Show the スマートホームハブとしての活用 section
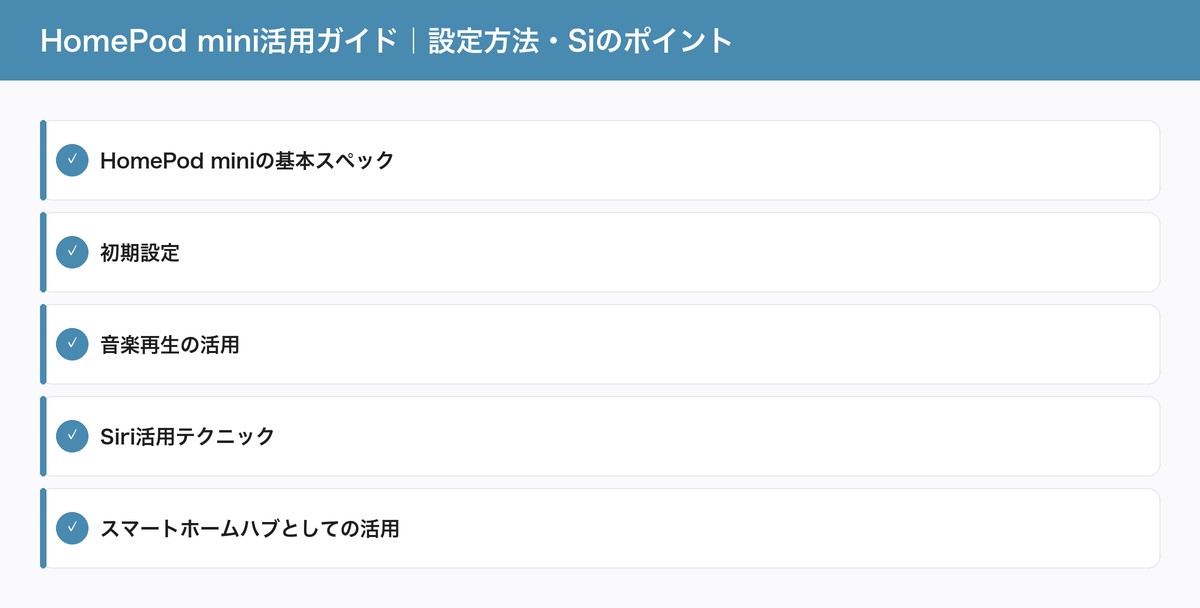Screen dimensions: 1200x608 coord(250,529)
